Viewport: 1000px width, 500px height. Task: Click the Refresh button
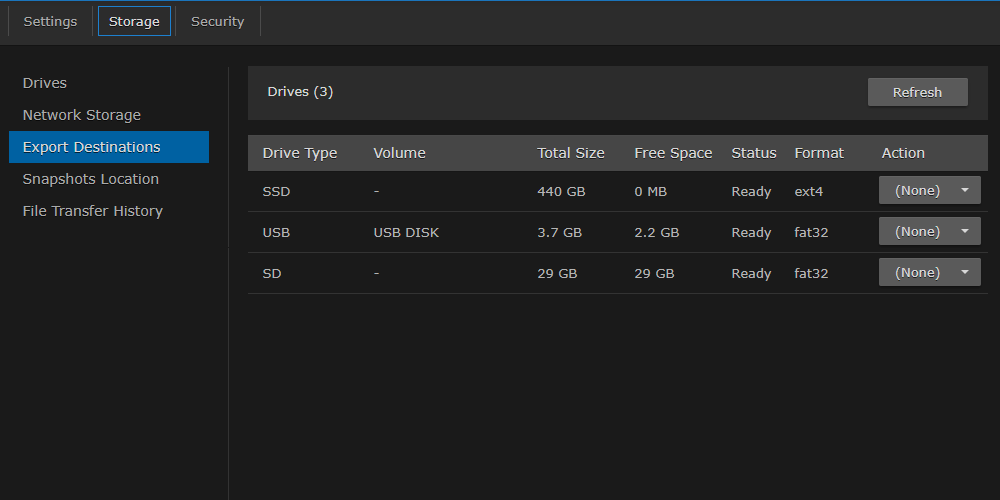[x=917, y=92]
